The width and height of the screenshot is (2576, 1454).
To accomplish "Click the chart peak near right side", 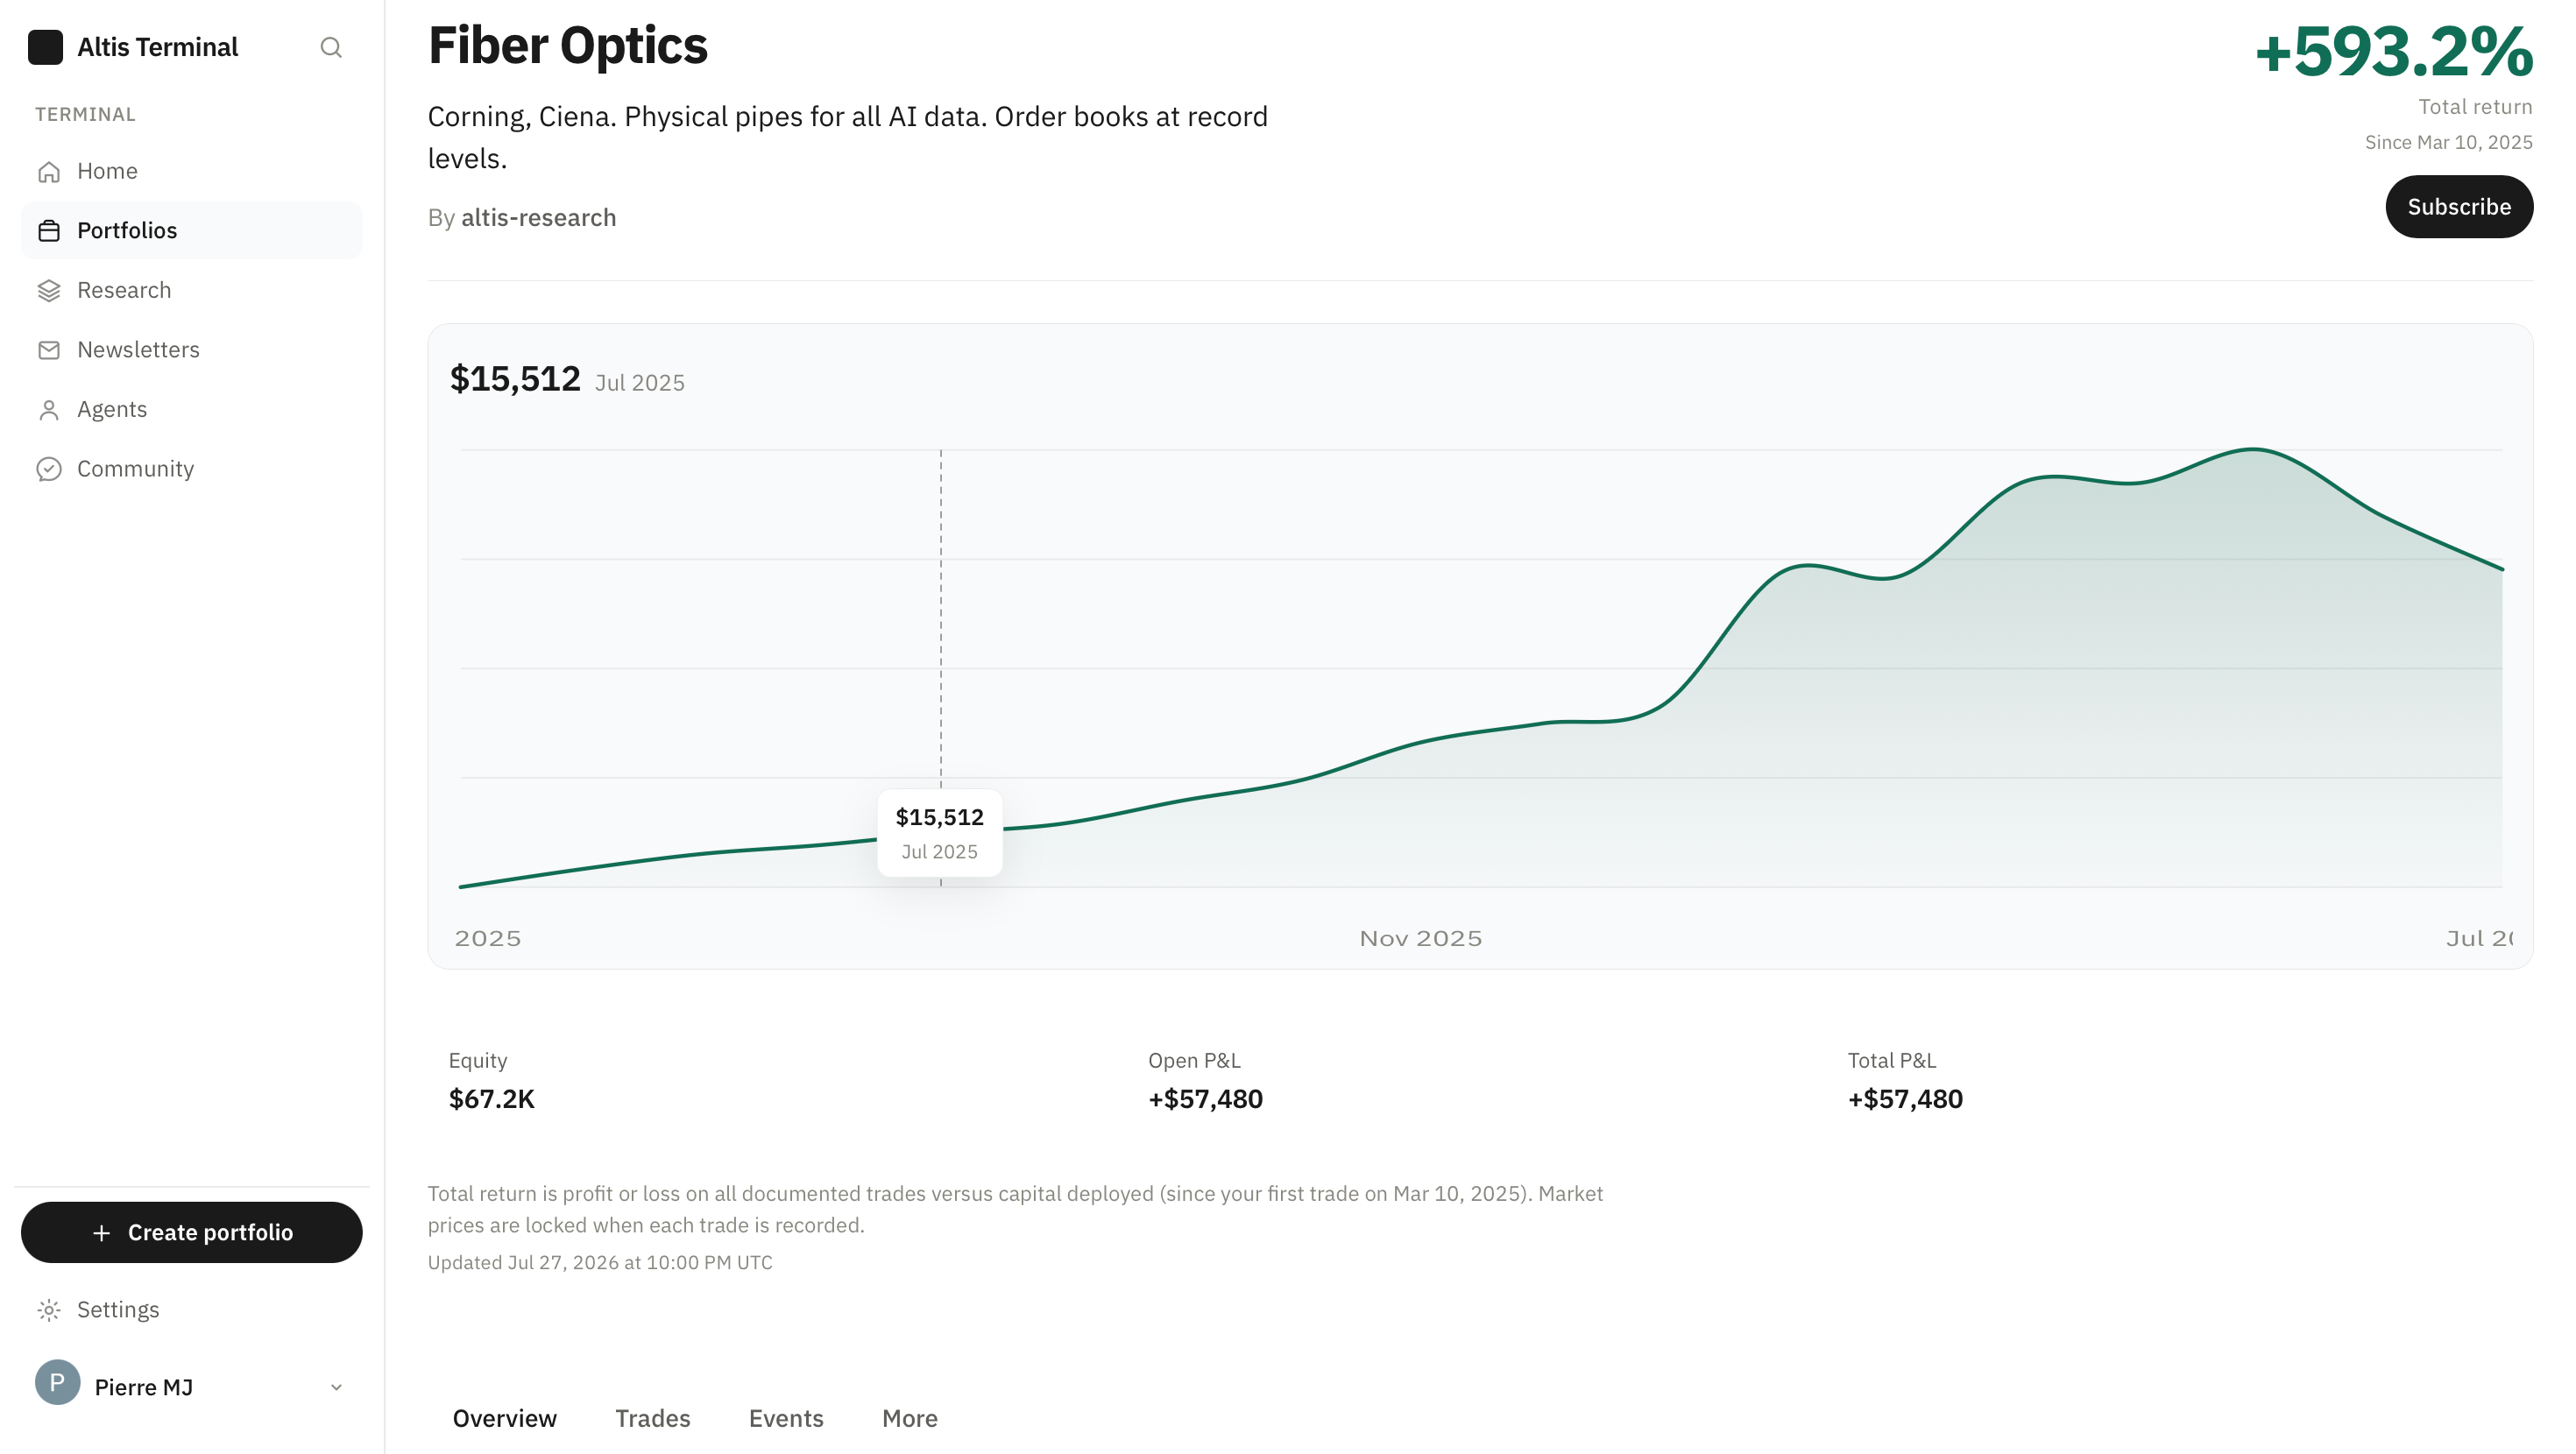I will (2253, 449).
